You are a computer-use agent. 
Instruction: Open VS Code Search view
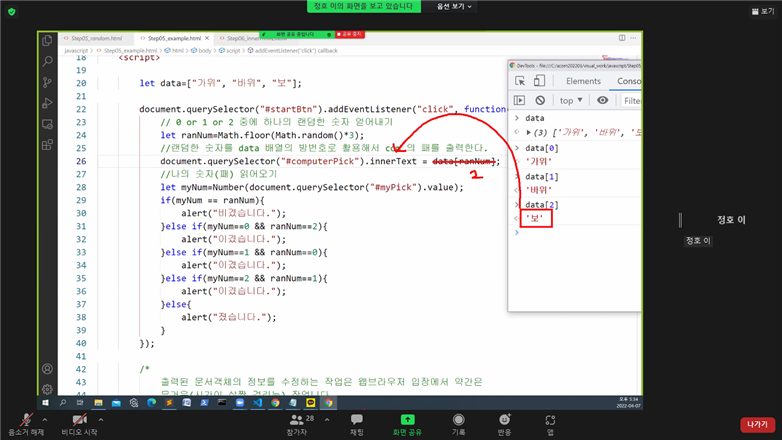47,61
